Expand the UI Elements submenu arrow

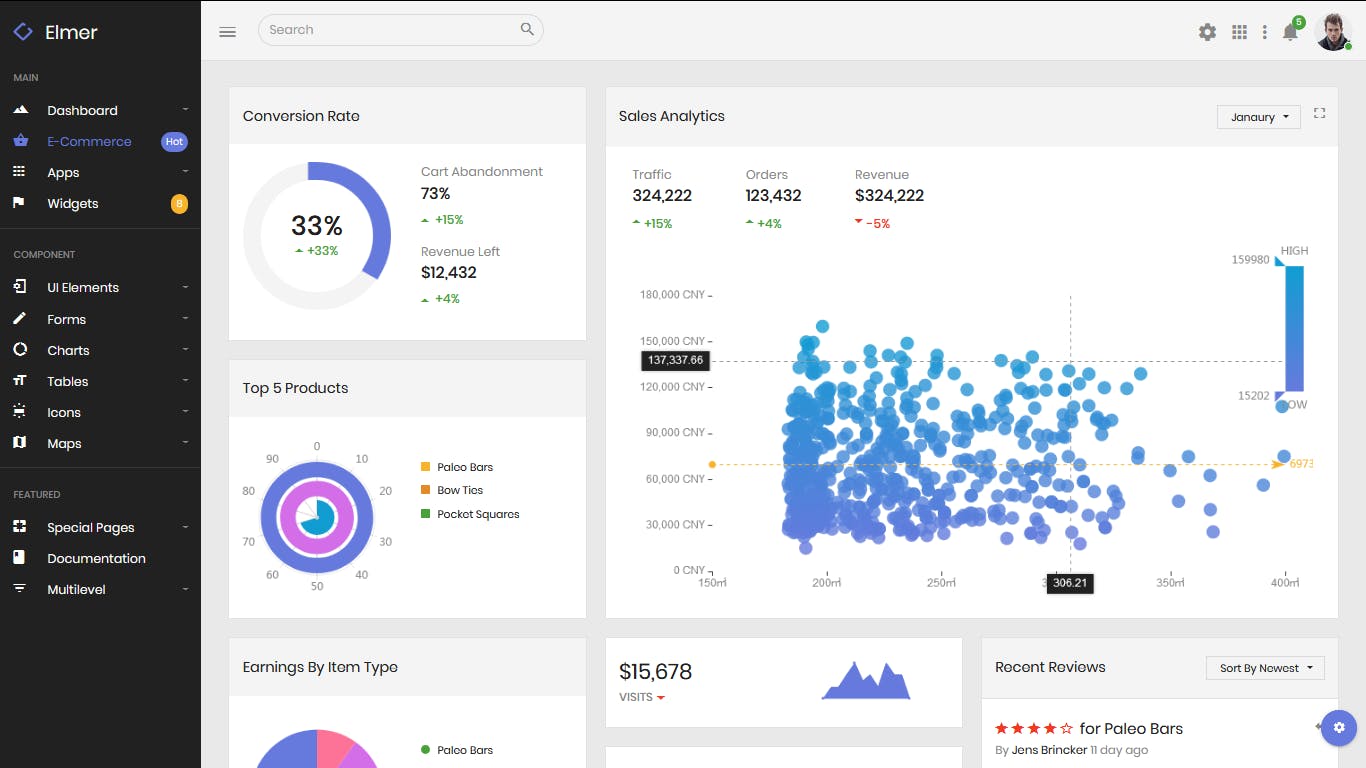click(x=185, y=287)
